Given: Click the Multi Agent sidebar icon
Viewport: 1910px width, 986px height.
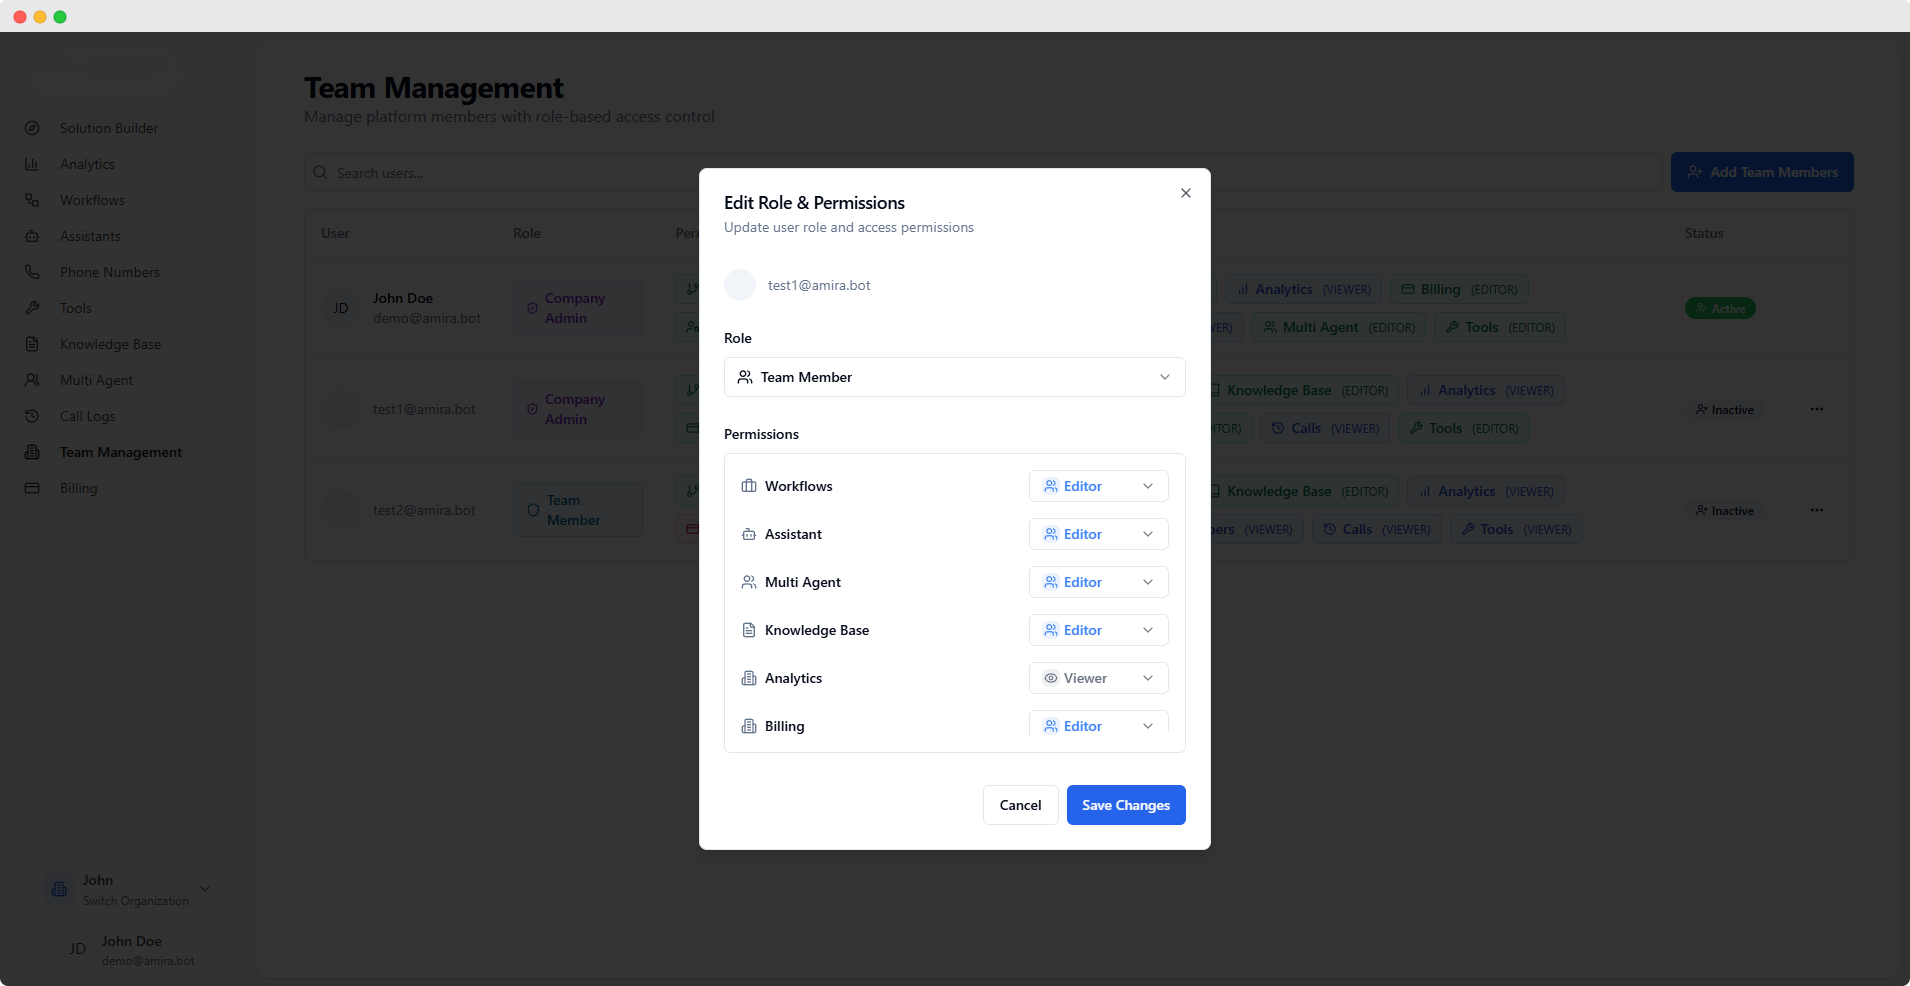Looking at the screenshot, I should pyautogui.click(x=32, y=379).
